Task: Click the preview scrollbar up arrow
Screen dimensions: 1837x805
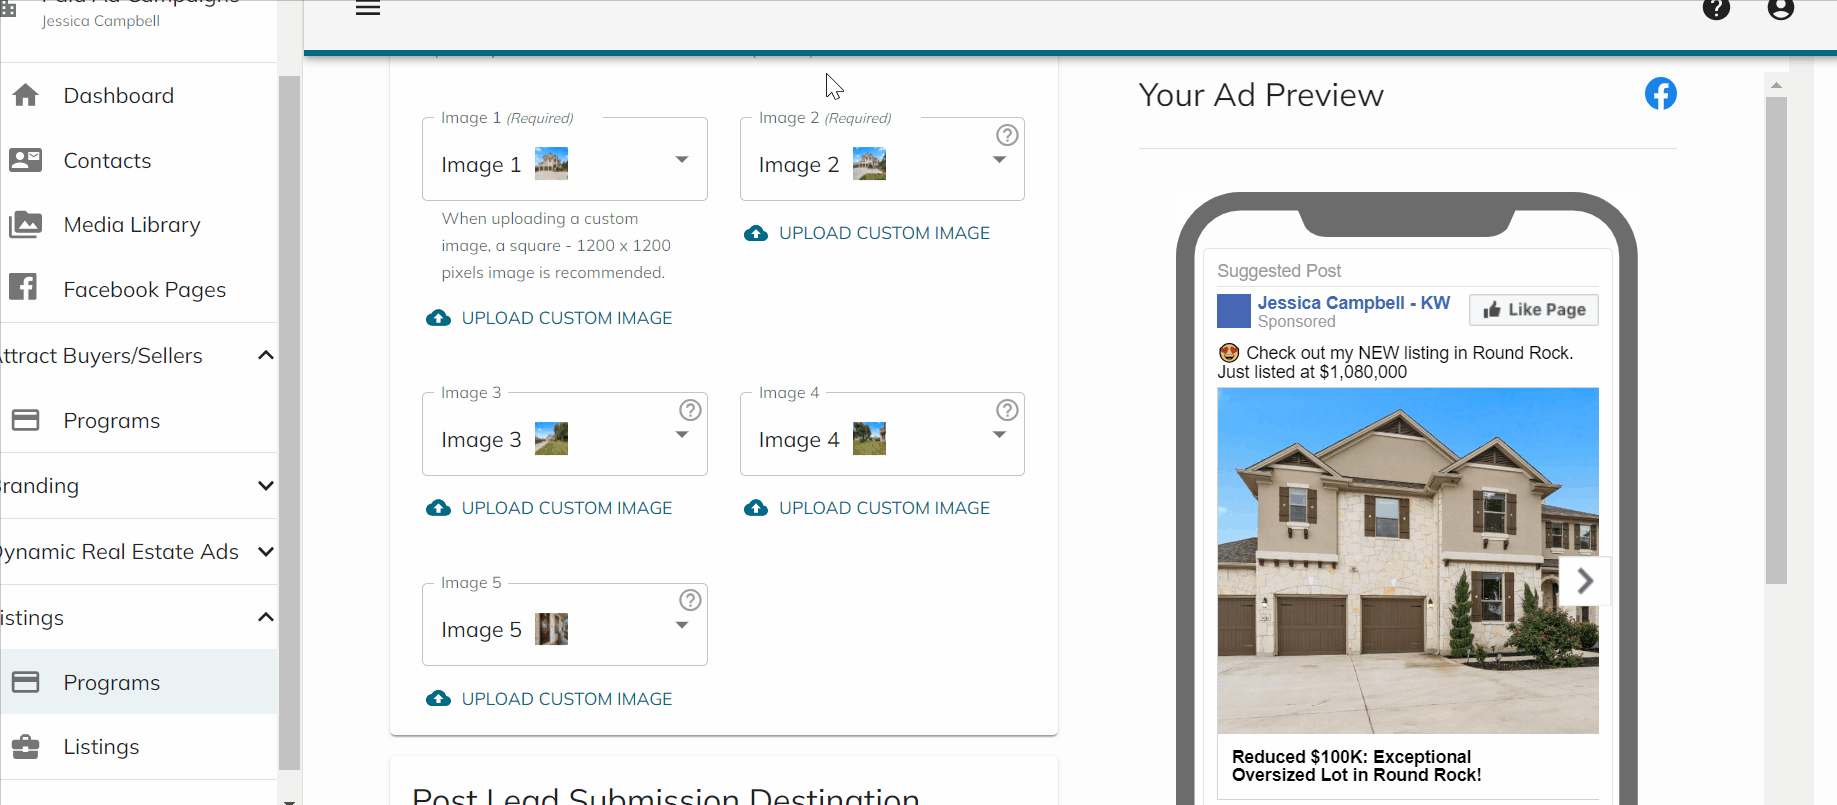Action: pos(1776,85)
